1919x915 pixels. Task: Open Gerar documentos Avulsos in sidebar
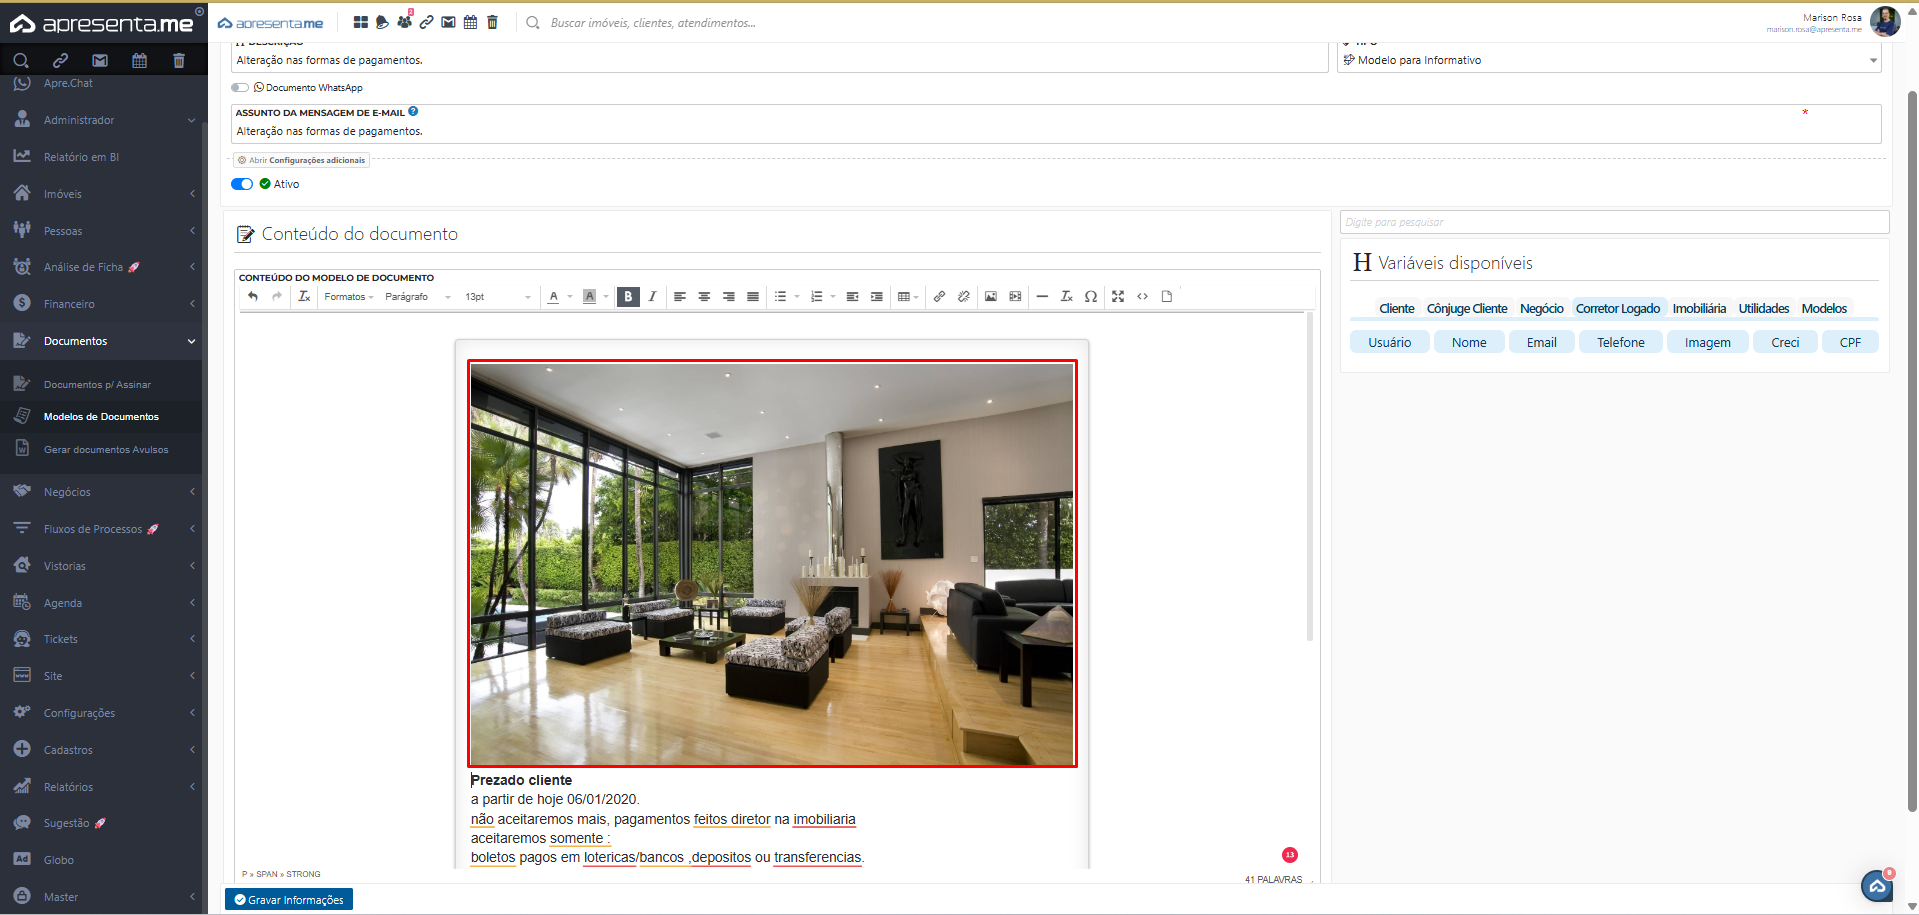click(106, 450)
